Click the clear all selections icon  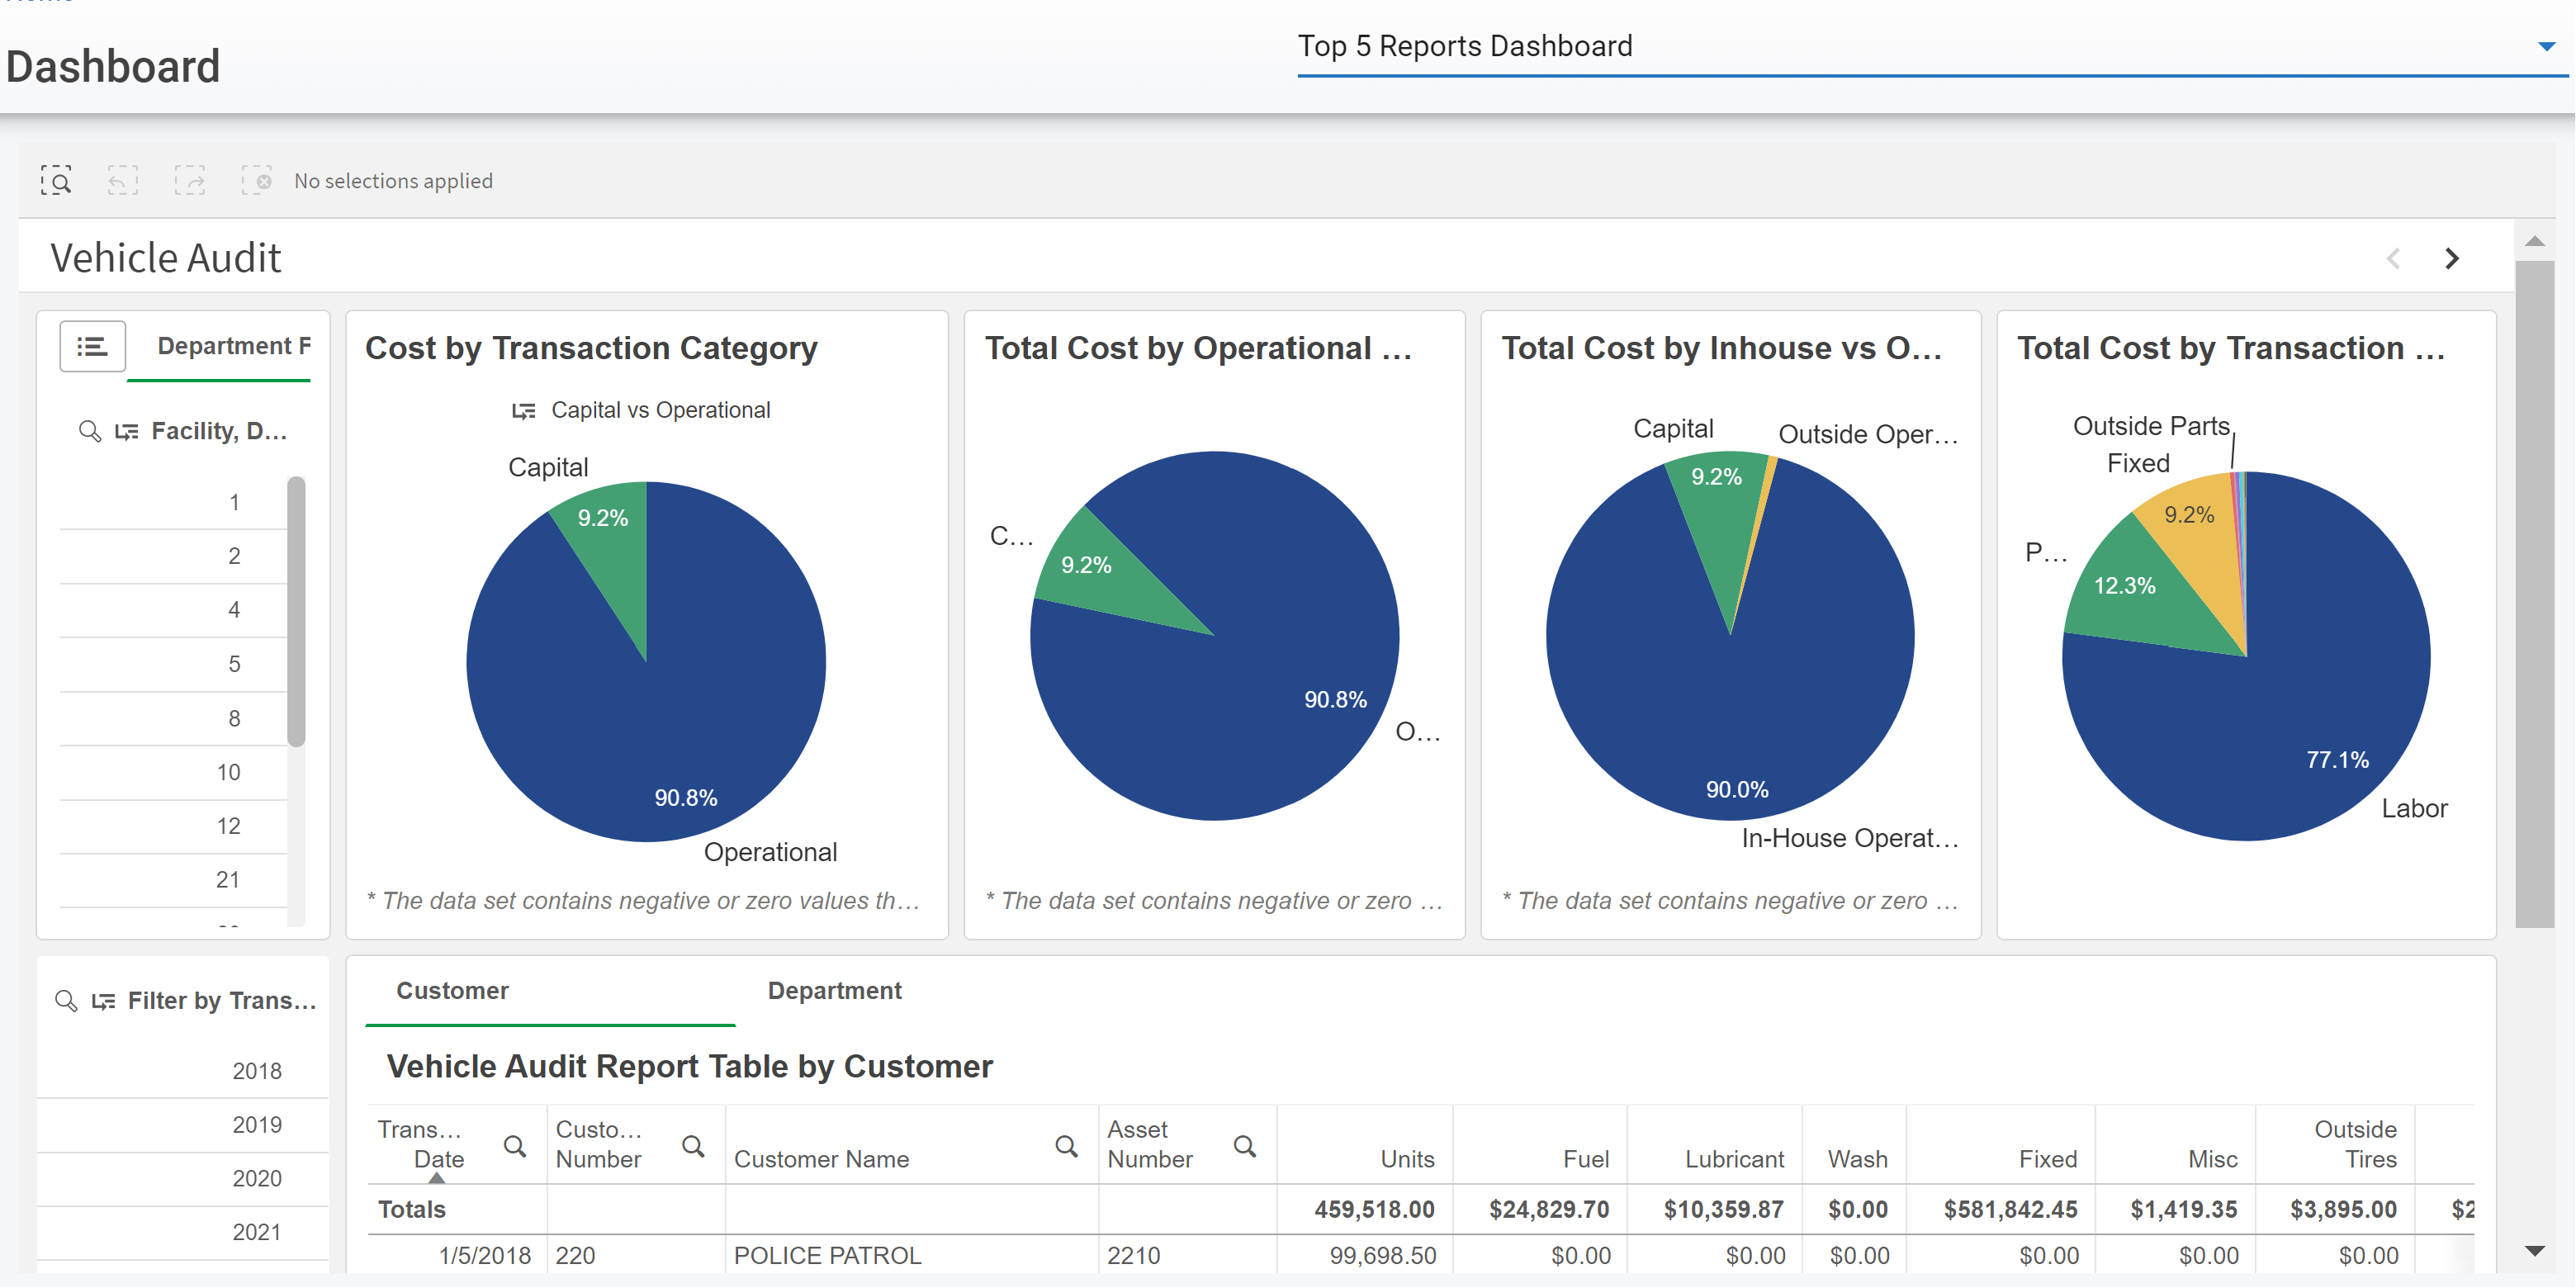pos(256,181)
